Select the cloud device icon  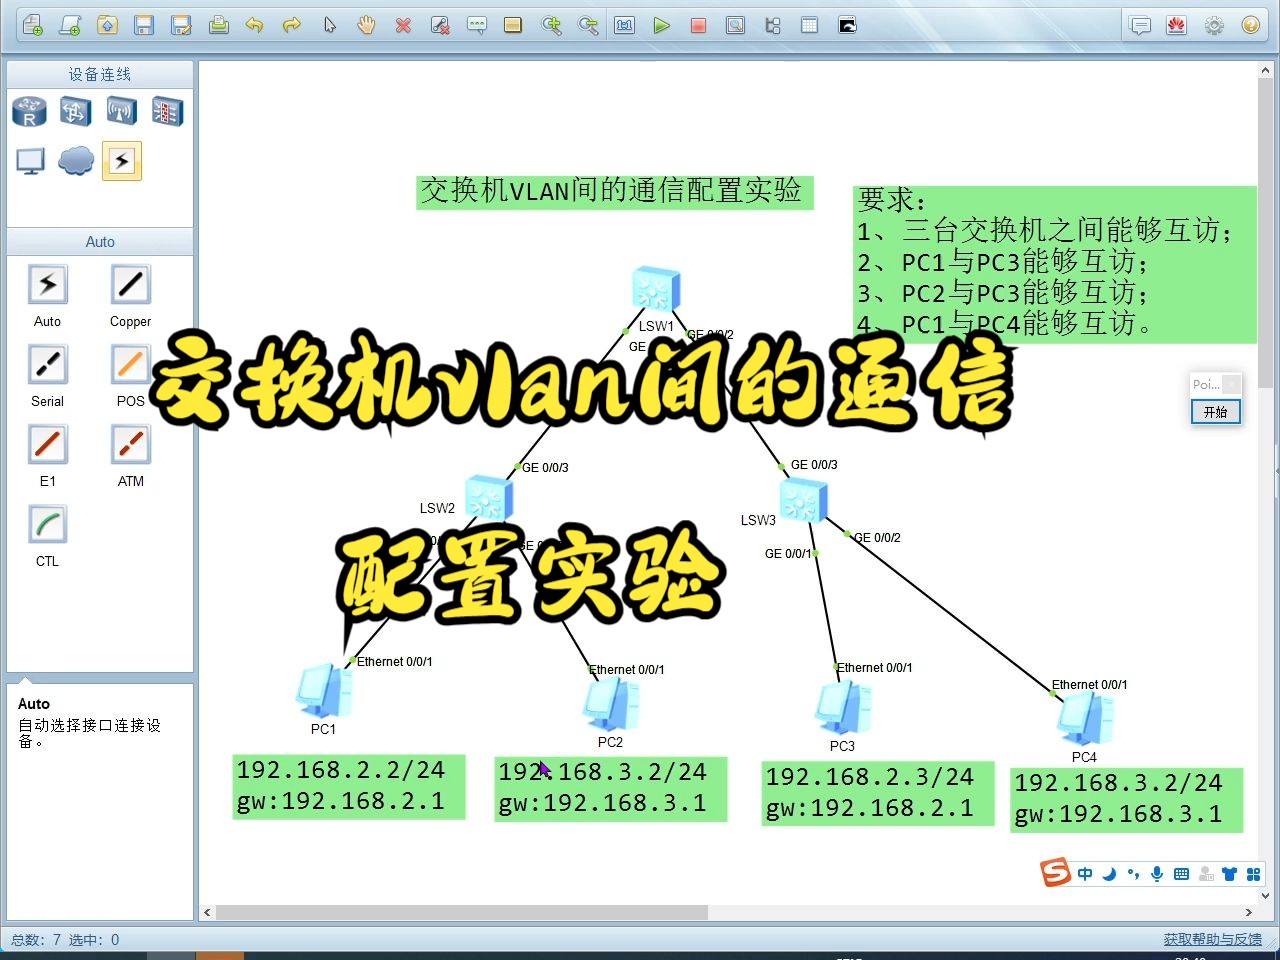[x=75, y=160]
